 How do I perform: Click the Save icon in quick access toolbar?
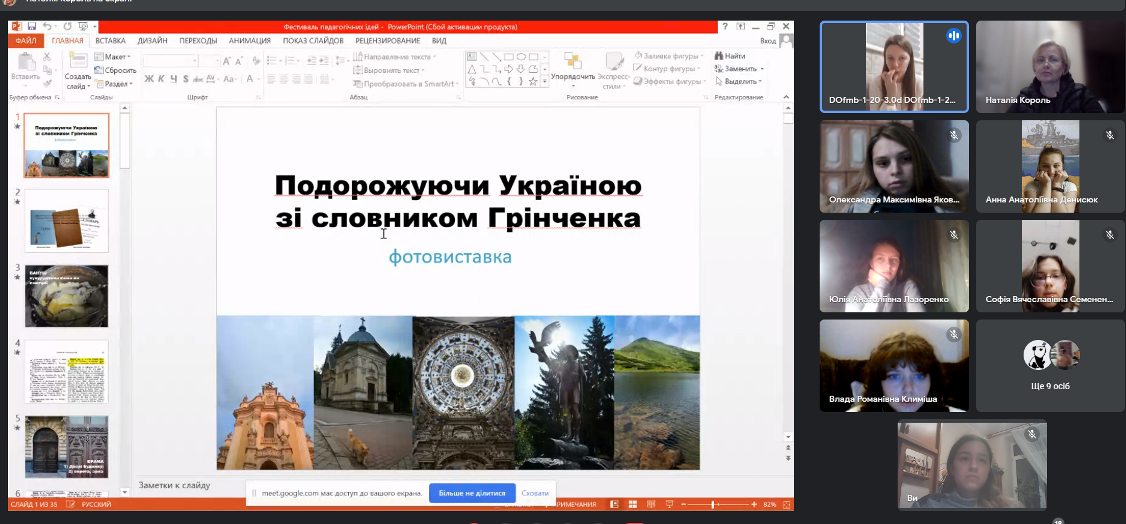(x=32, y=27)
